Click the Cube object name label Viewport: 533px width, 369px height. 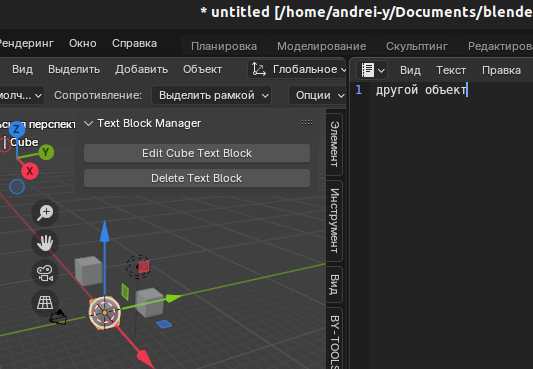click(x=24, y=142)
